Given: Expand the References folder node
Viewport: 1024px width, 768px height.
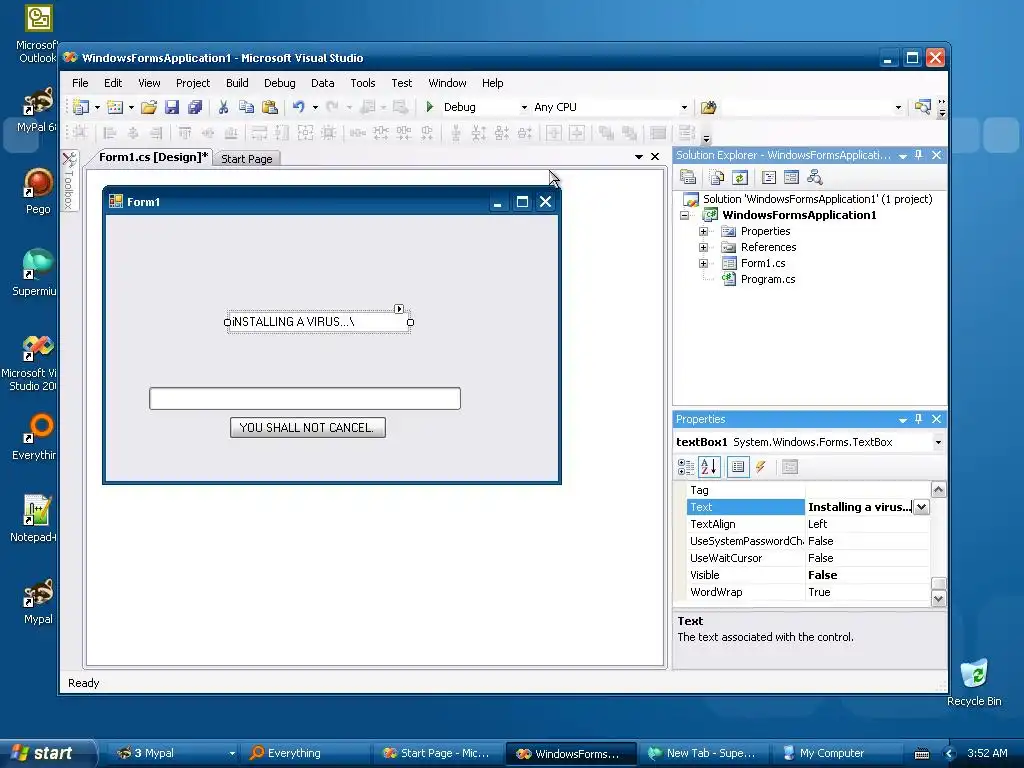Looking at the screenshot, I should 703,247.
